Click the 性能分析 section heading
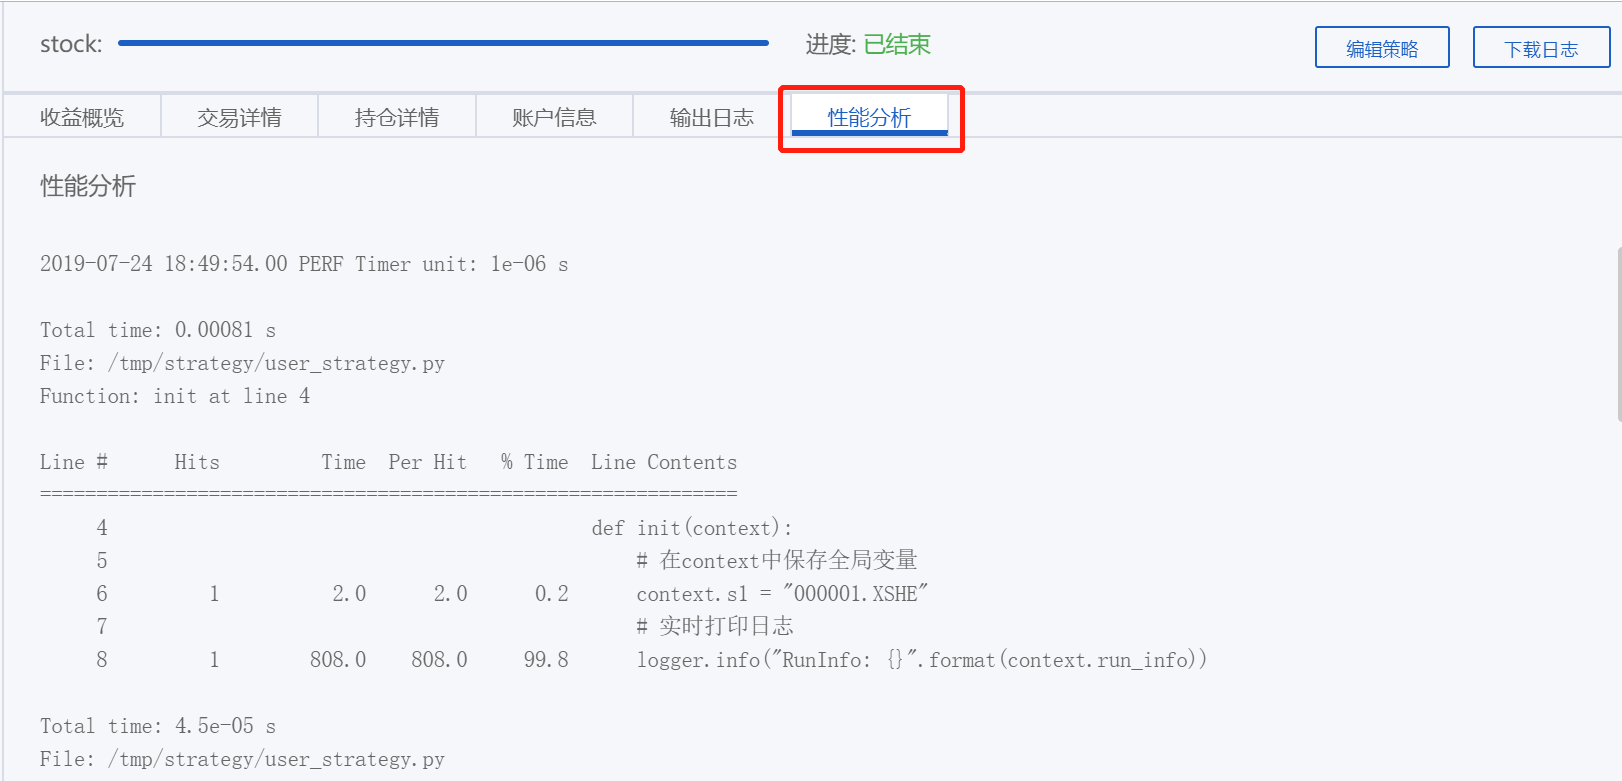The height and width of the screenshot is (781, 1622). (88, 186)
